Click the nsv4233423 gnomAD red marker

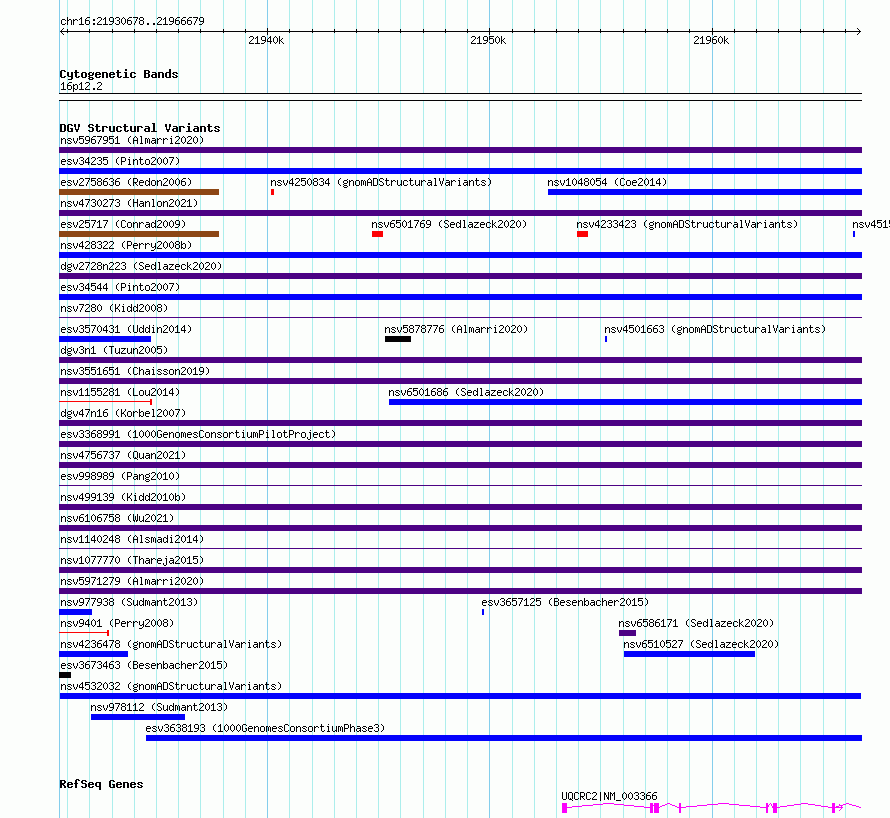click(x=582, y=234)
